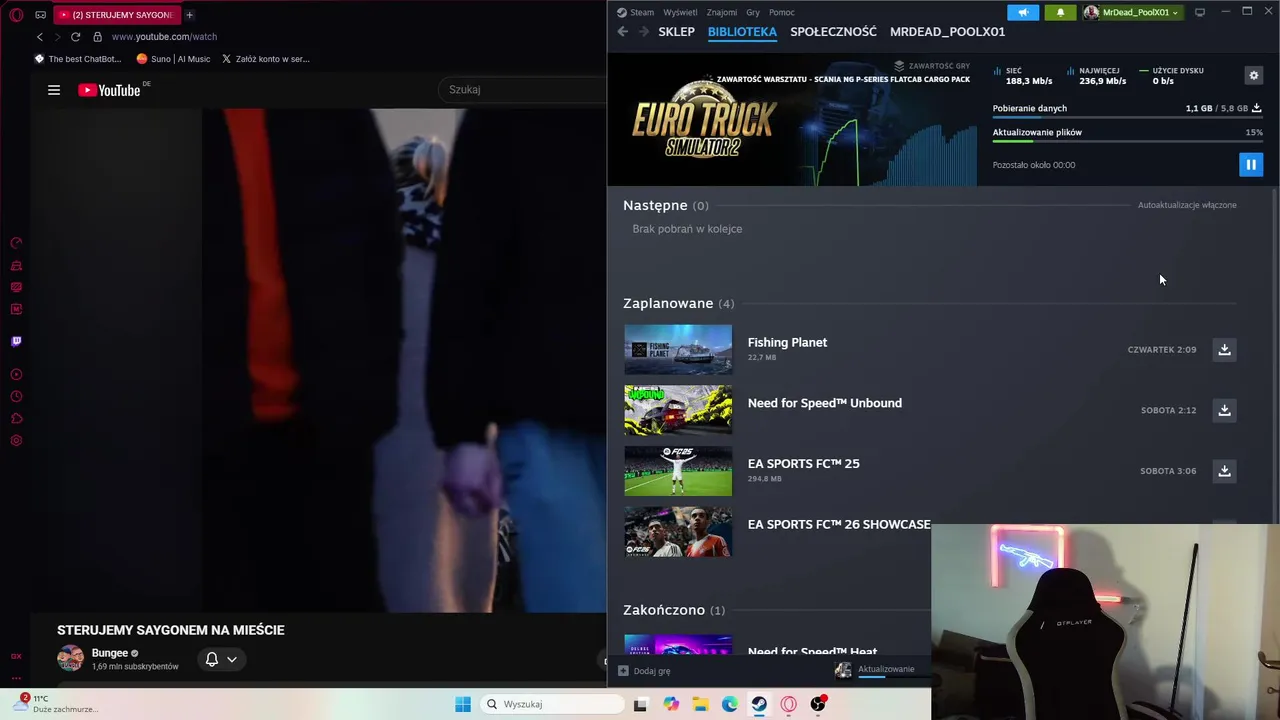The width and height of the screenshot is (1280, 720).
Task: Open the Fishing Planet thumbnail
Action: pos(678,350)
